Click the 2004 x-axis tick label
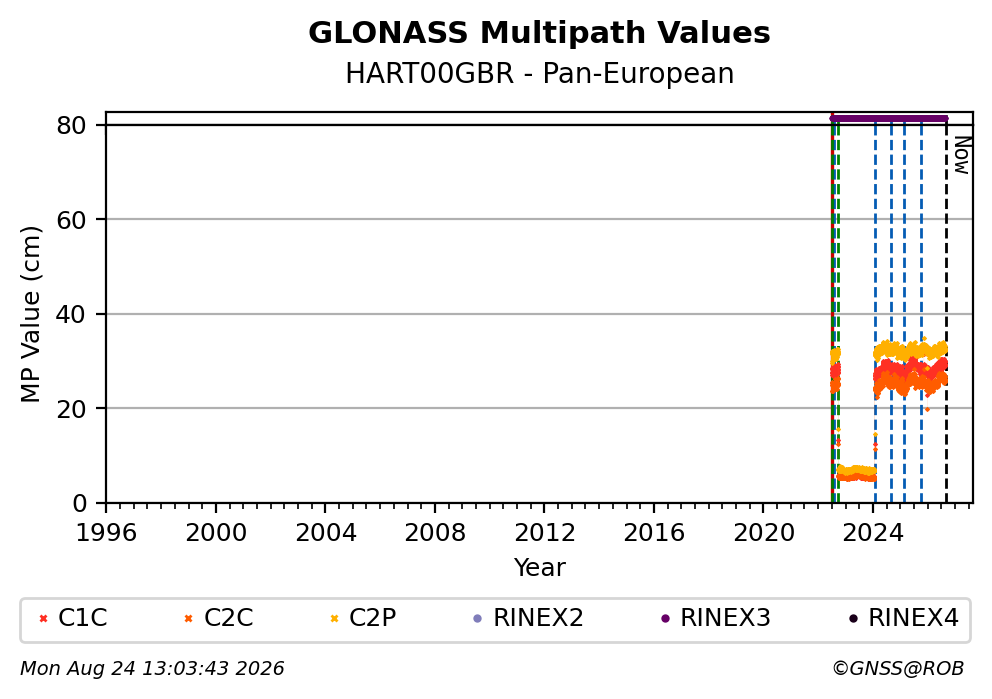This screenshot has height=699, width=992. (x=325, y=533)
